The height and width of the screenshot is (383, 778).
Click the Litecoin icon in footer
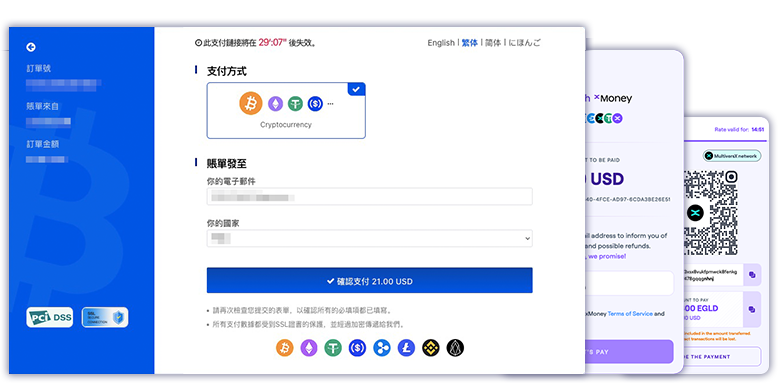[x=406, y=348]
